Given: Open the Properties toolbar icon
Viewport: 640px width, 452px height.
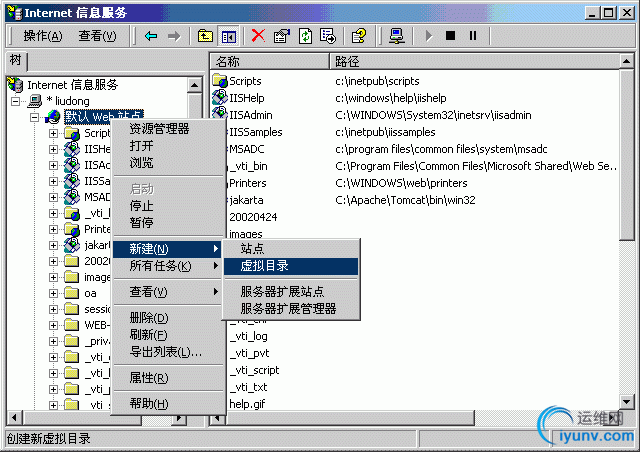Looking at the screenshot, I should (x=282, y=36).
